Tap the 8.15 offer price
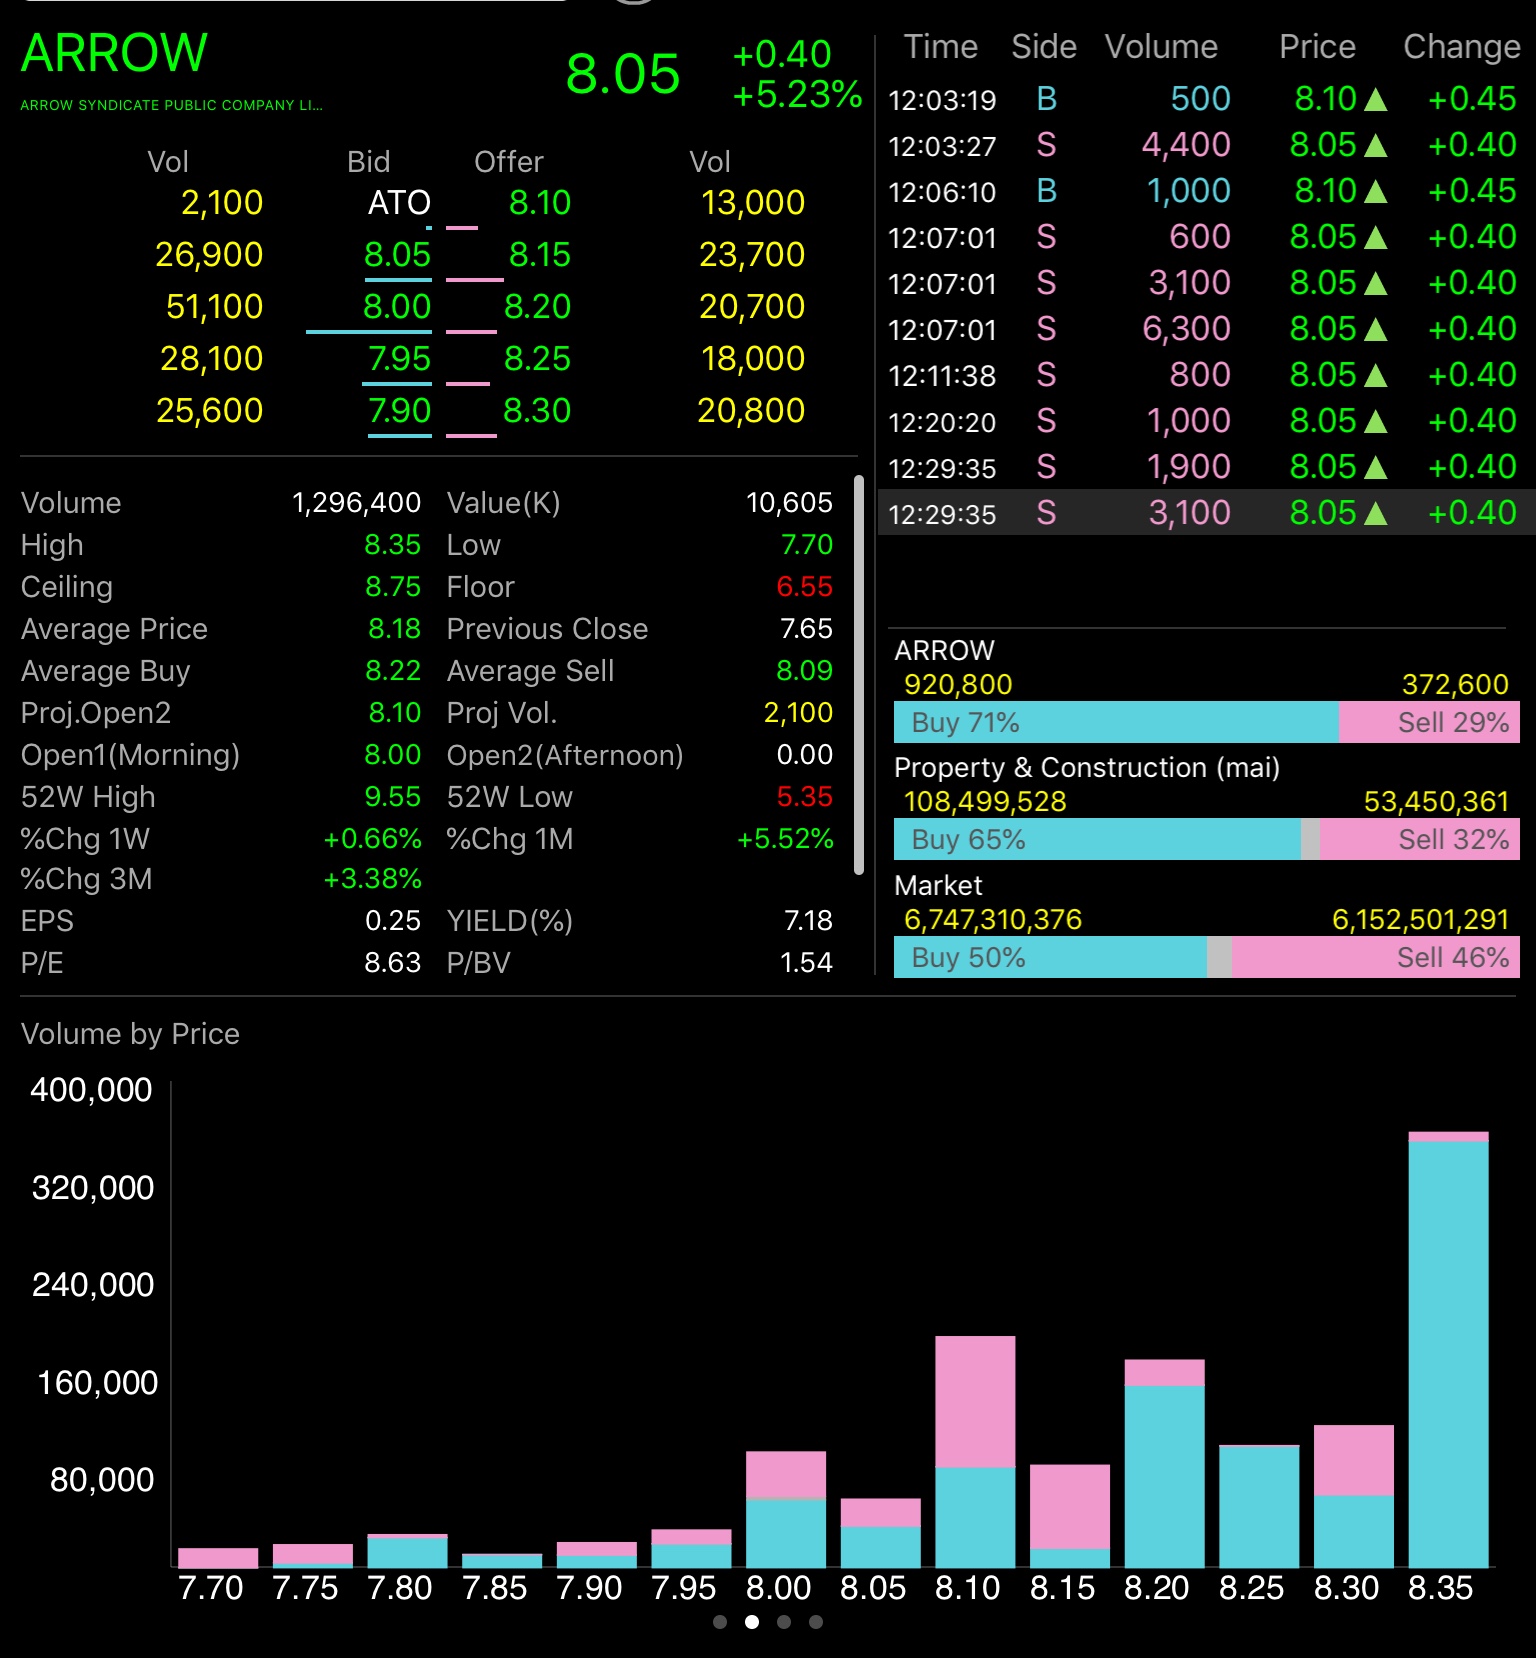 (x=539, y=255)
